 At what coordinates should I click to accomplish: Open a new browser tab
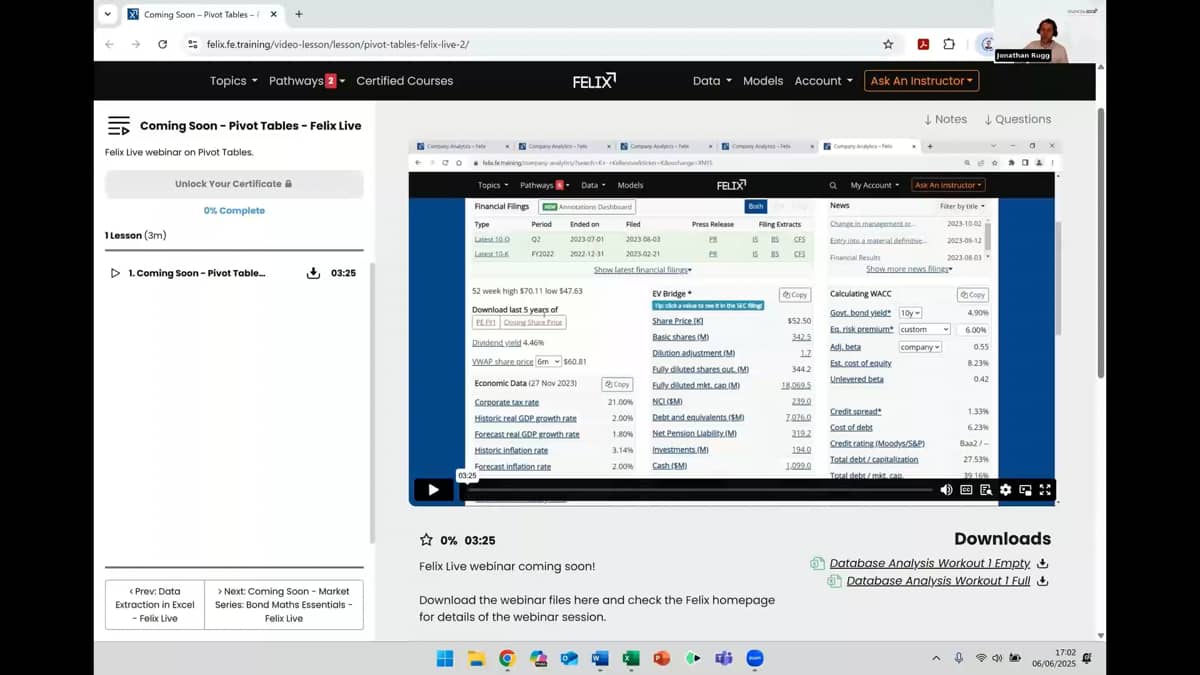tap(299, 14)
